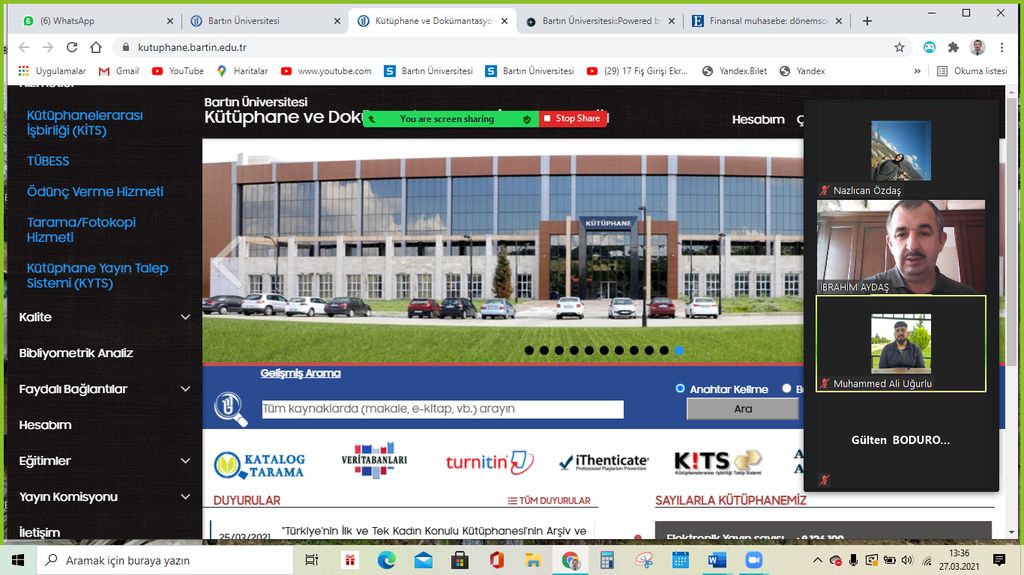Image resolution: width=1024 pixels, height=575 pixels.
Task: Open the KITS logo link
Action: [717, 463]
